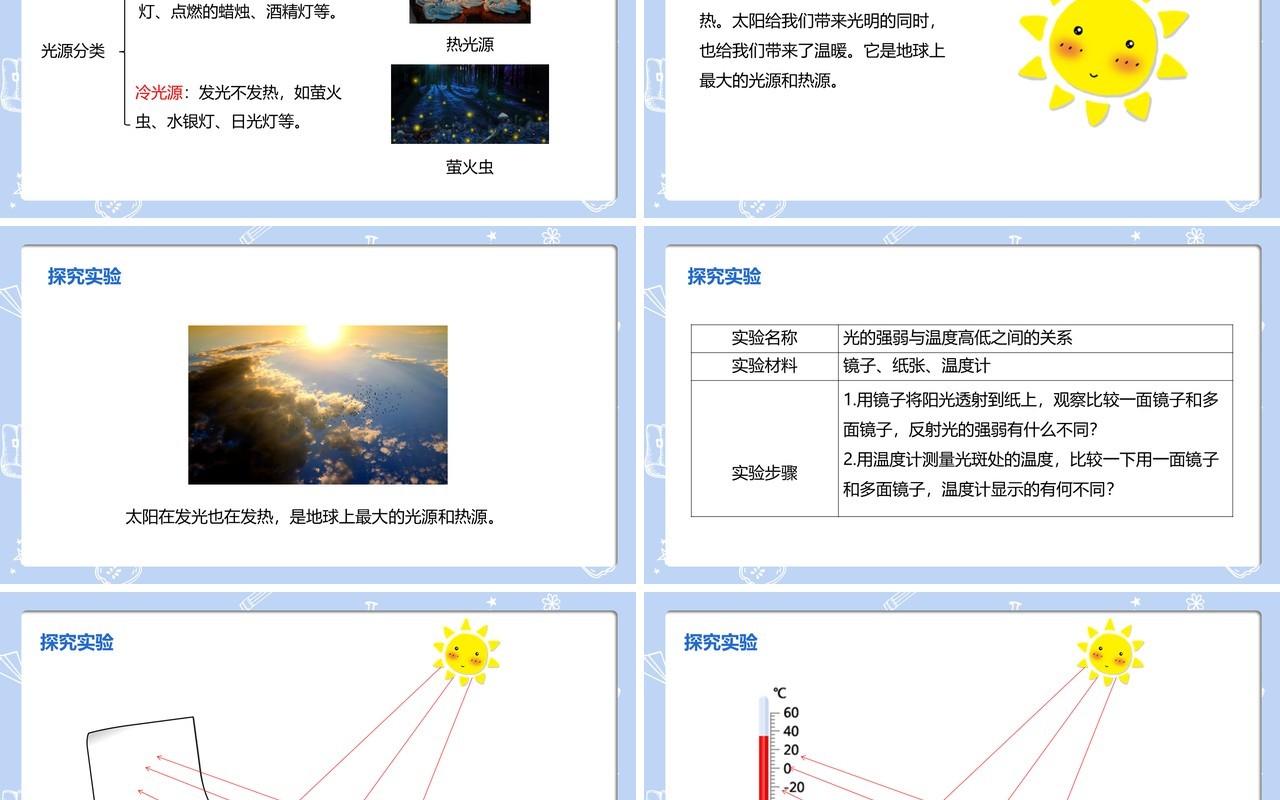Click the red 冷光源 term

[x=159, y=93]
